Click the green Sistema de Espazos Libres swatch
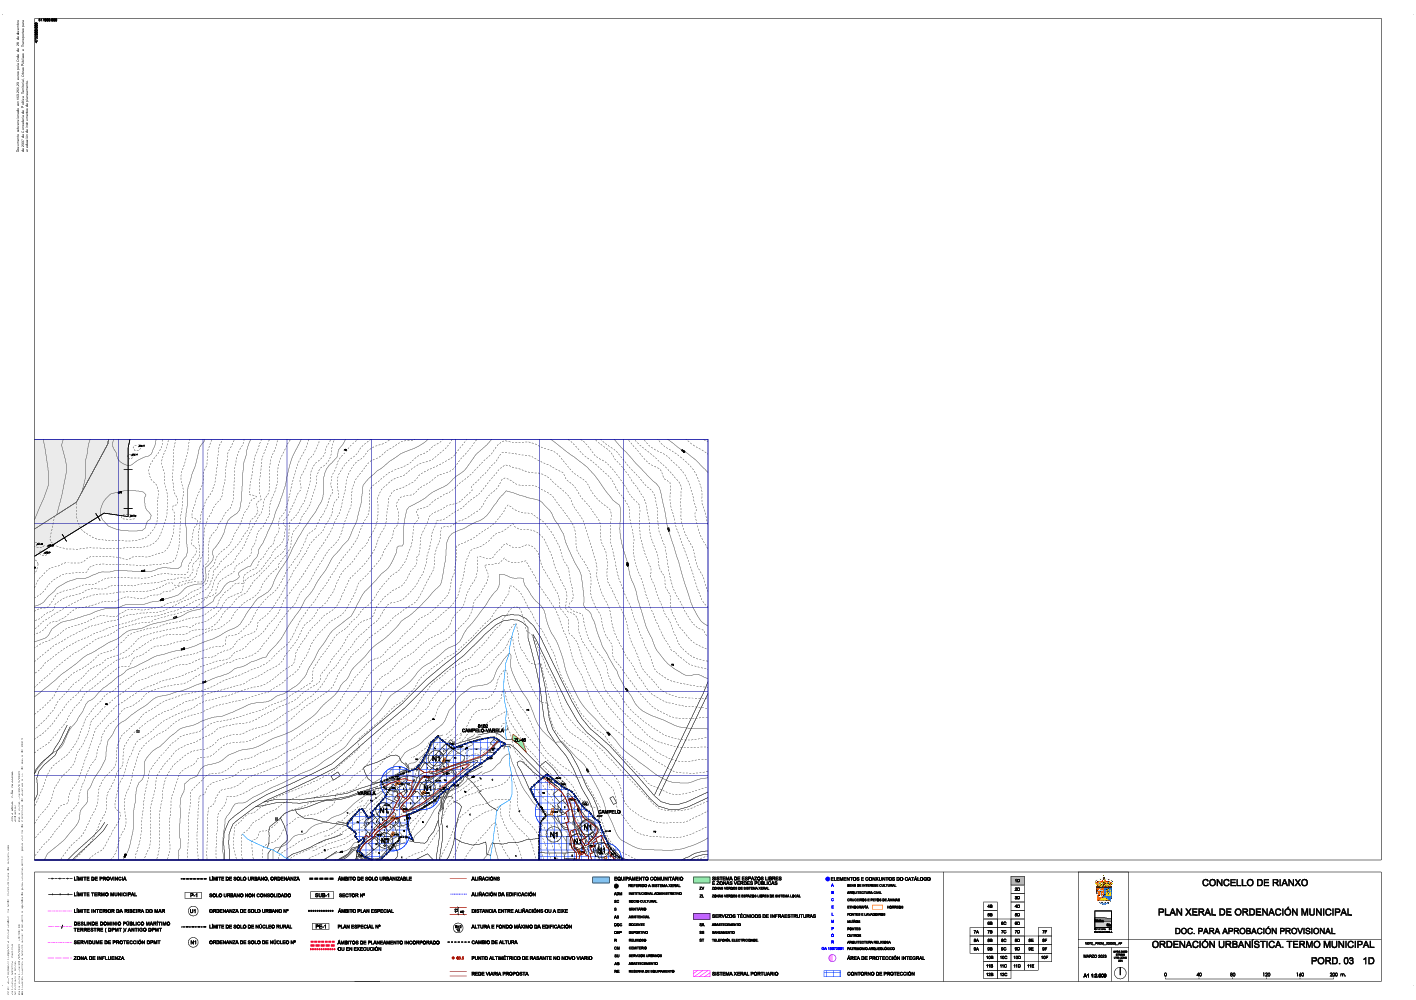The image size is (1416, 1000). [x=701, y=880]
